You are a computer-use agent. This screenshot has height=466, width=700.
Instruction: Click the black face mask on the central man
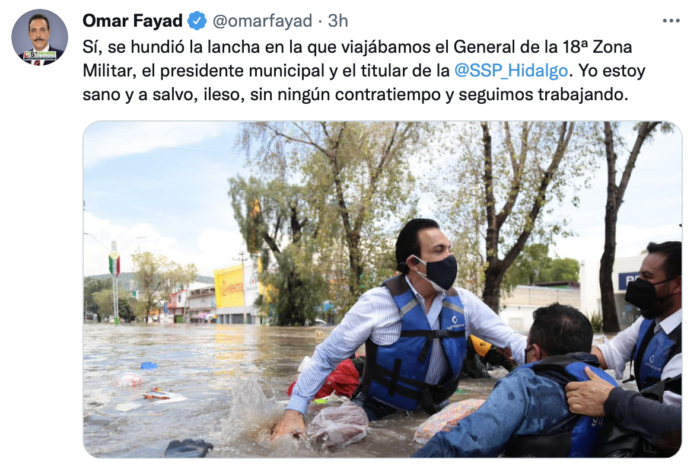(440, 272)
